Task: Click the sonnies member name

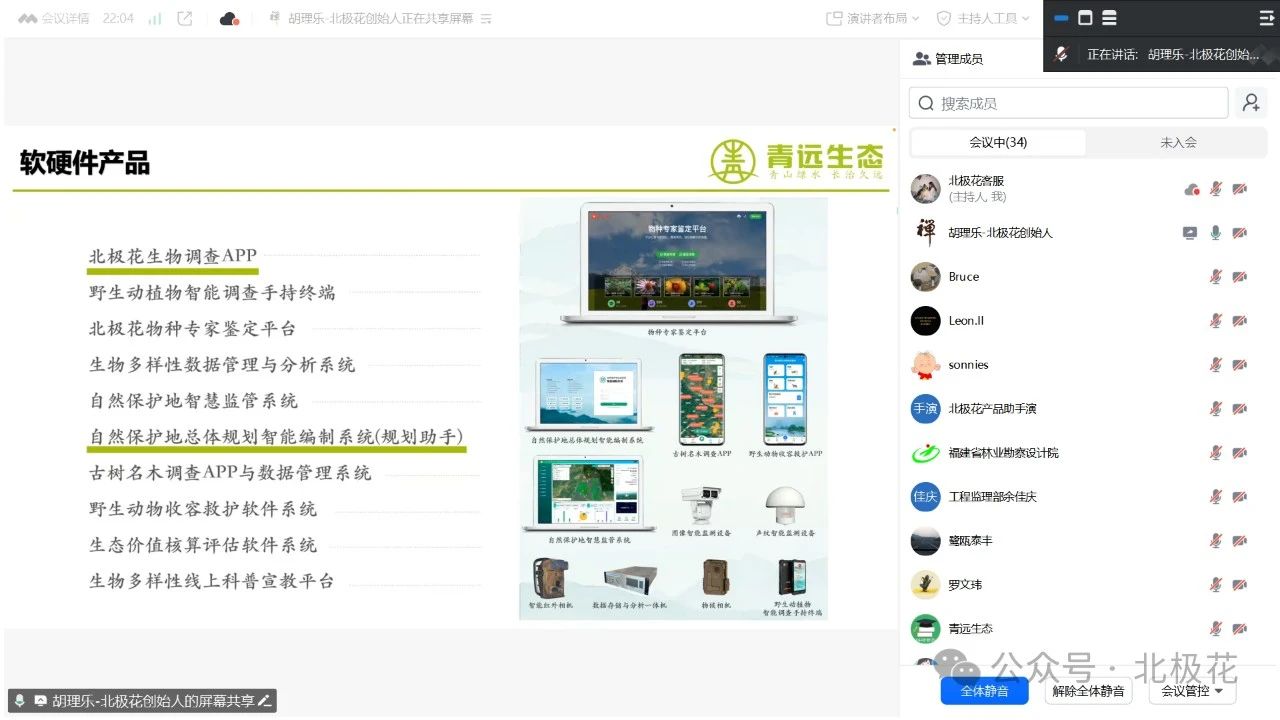Action: click(968, 365)
